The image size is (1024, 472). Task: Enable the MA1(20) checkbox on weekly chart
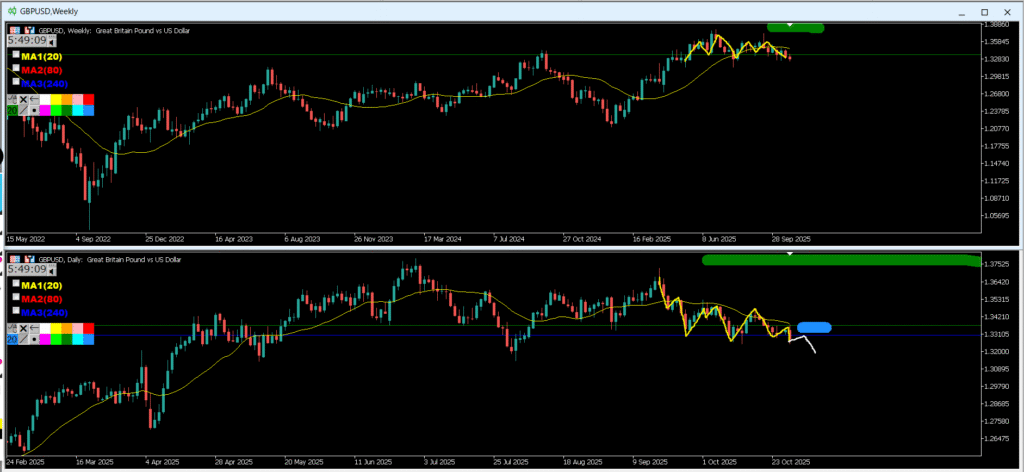15,56
